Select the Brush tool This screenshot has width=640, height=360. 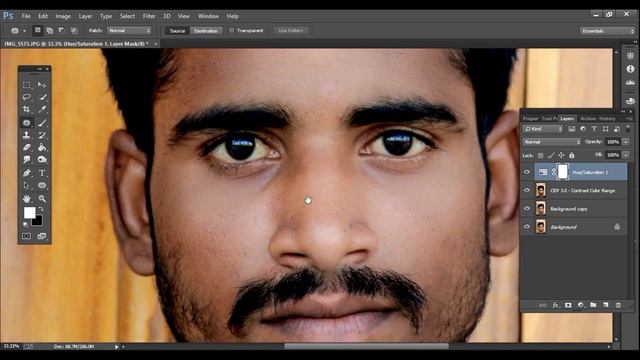tap(42, 122)
